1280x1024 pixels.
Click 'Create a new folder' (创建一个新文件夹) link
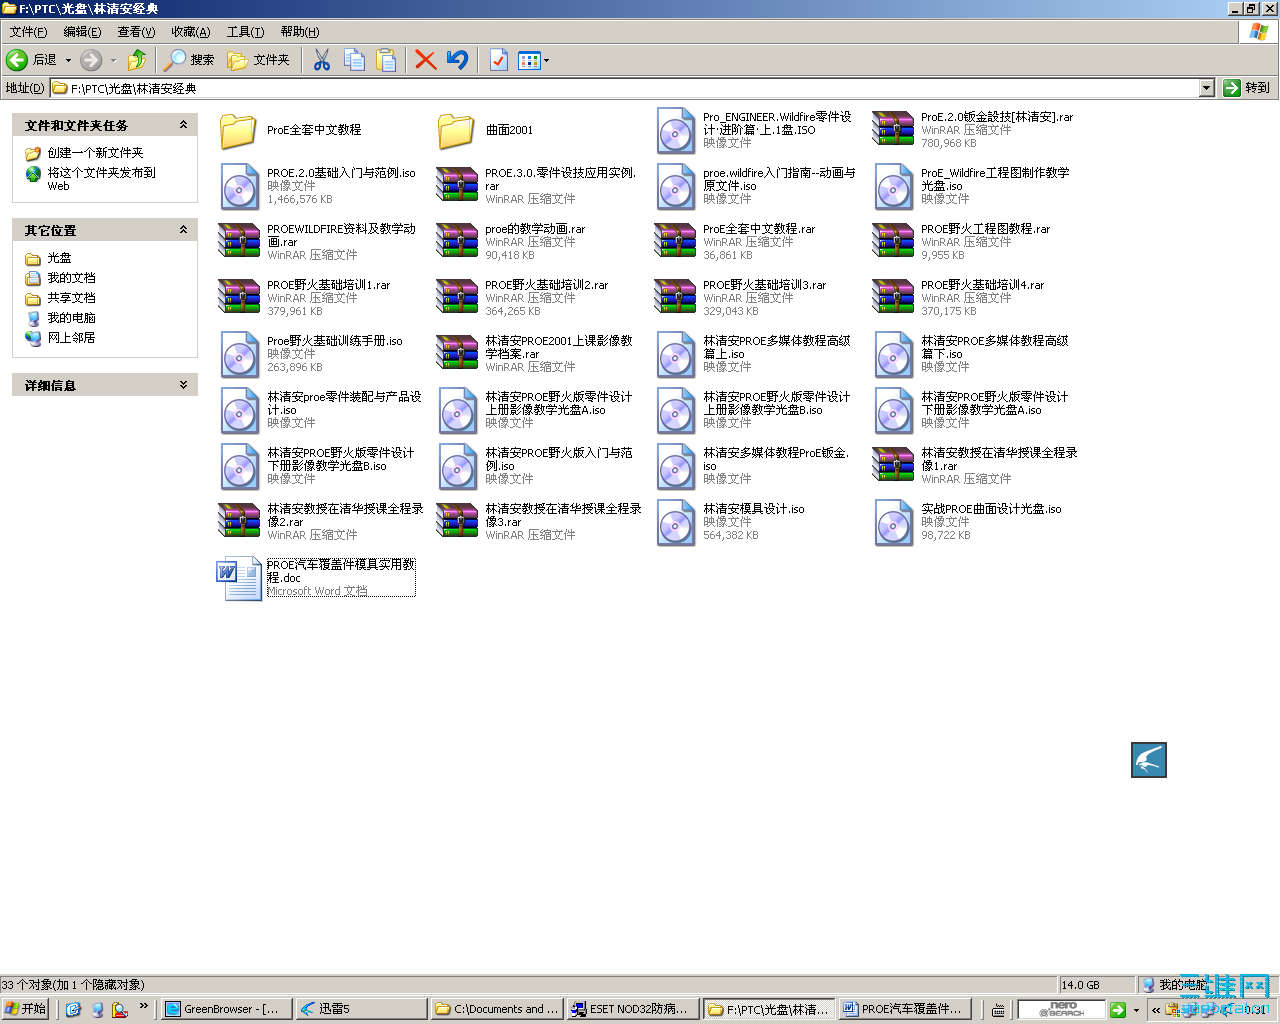click(95, 153)
